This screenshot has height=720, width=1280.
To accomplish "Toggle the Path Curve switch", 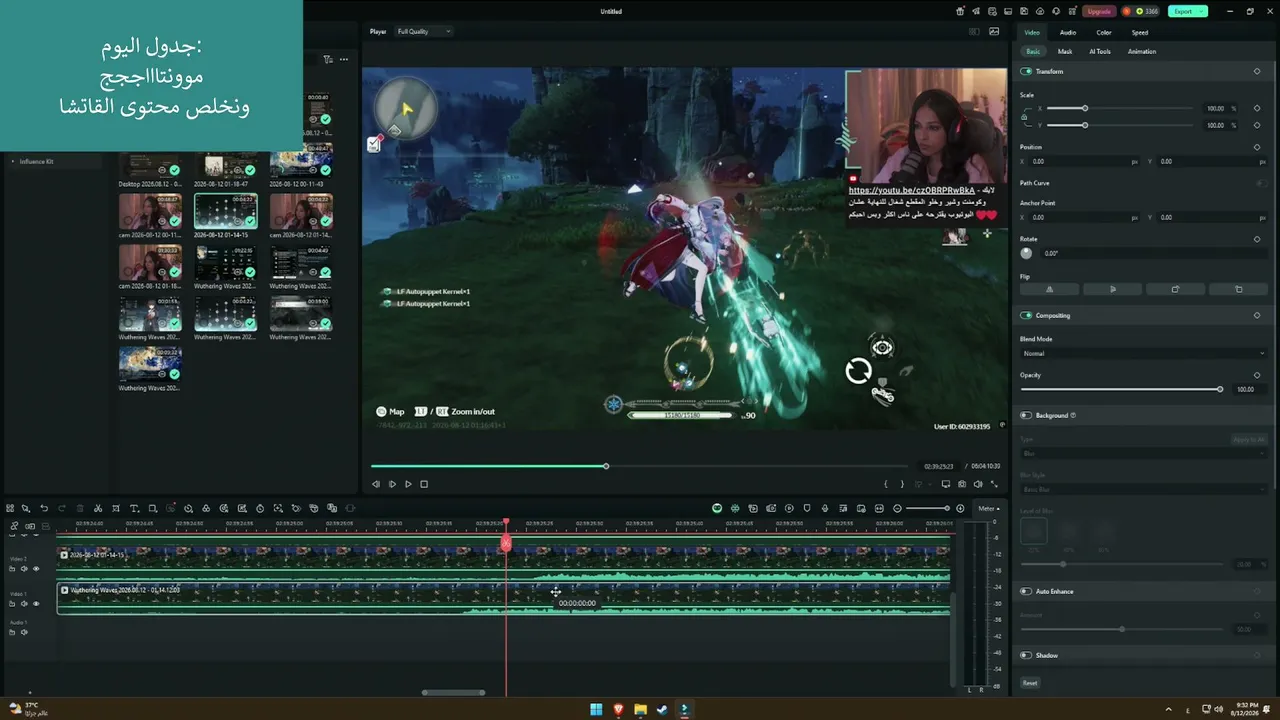I will 1260,183.
